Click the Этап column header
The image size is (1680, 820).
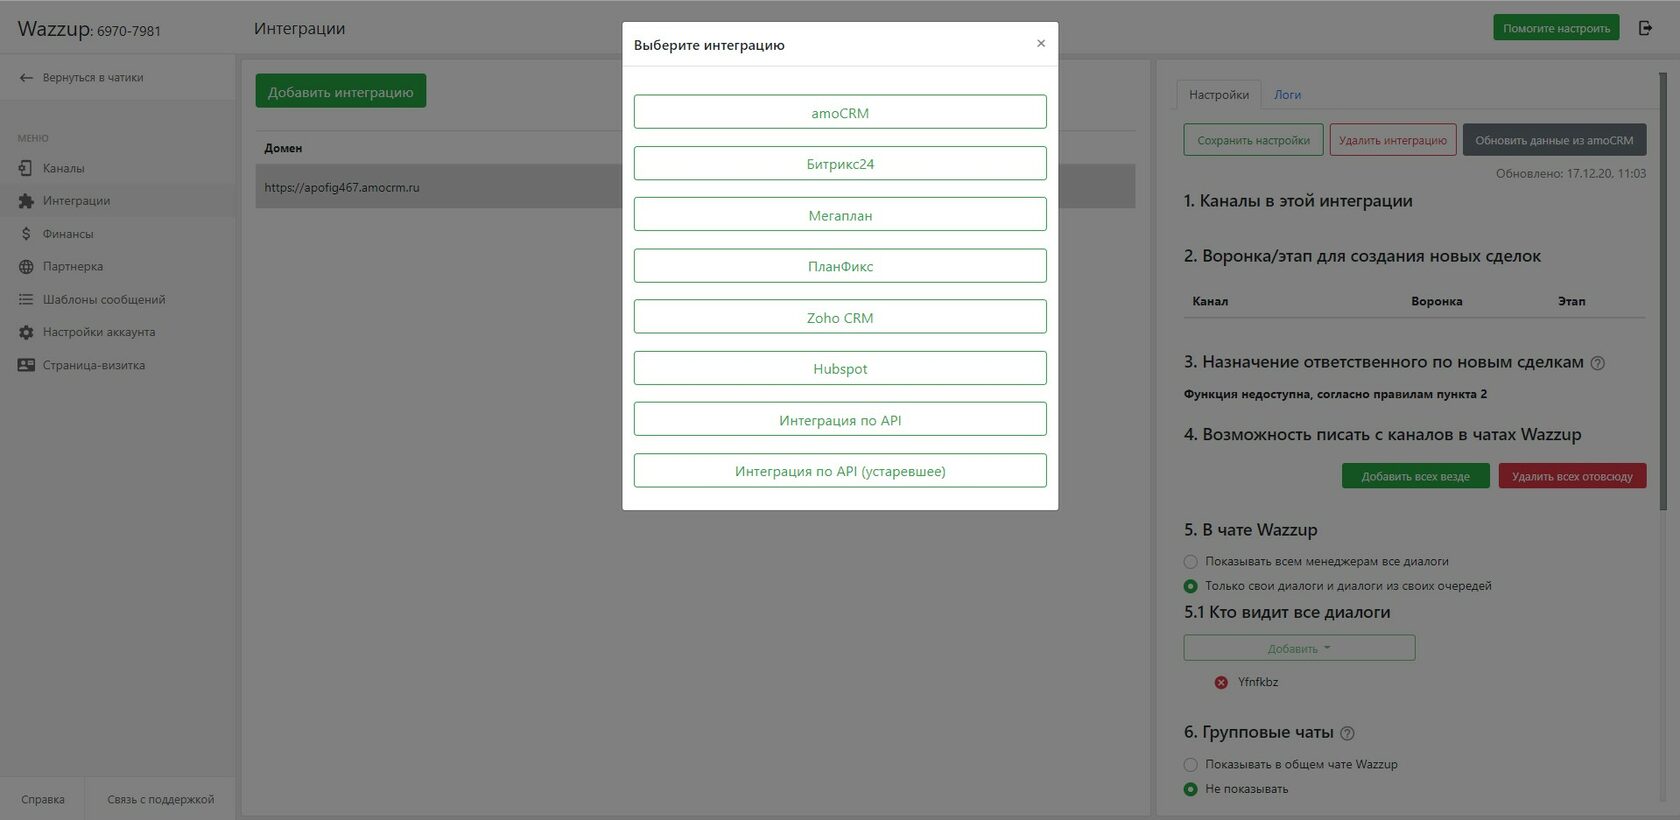[x=1571, y=301]
